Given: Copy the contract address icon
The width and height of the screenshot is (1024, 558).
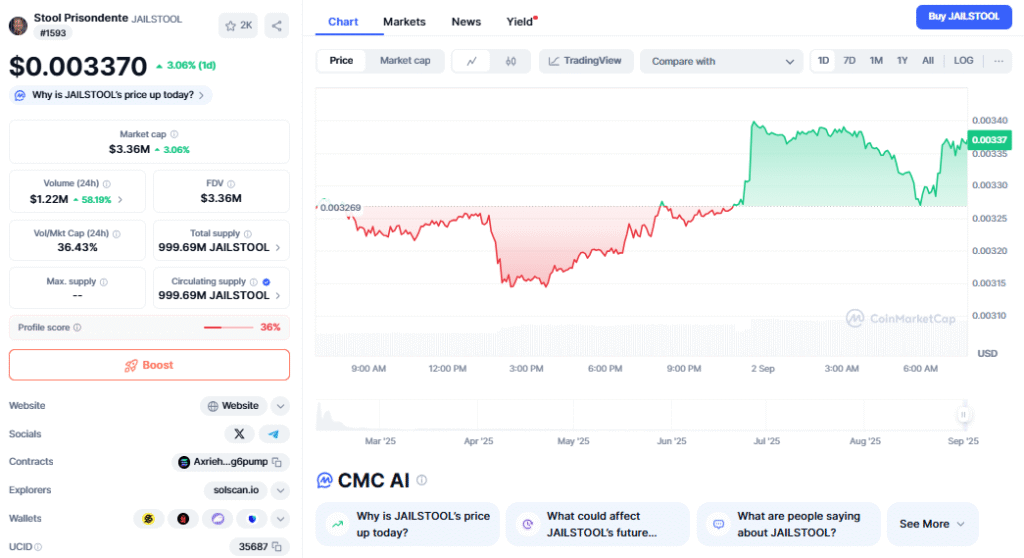Looking at the screenshot, I should pos(277,462).
